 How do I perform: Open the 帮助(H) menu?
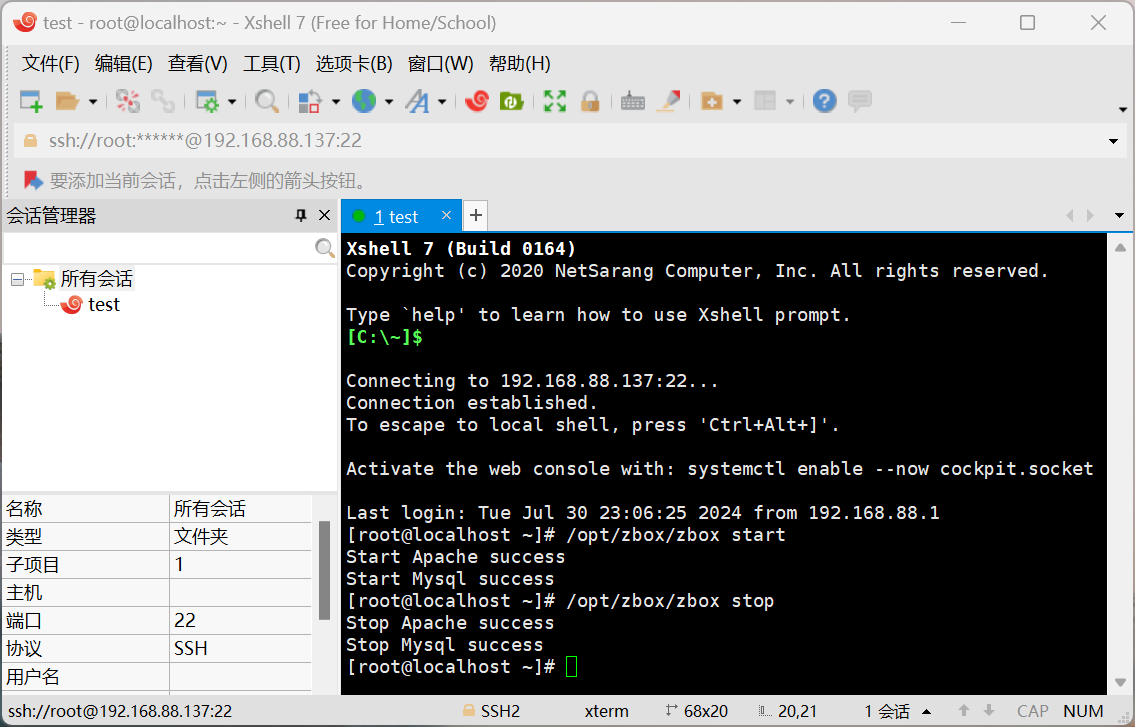(520, 64)
